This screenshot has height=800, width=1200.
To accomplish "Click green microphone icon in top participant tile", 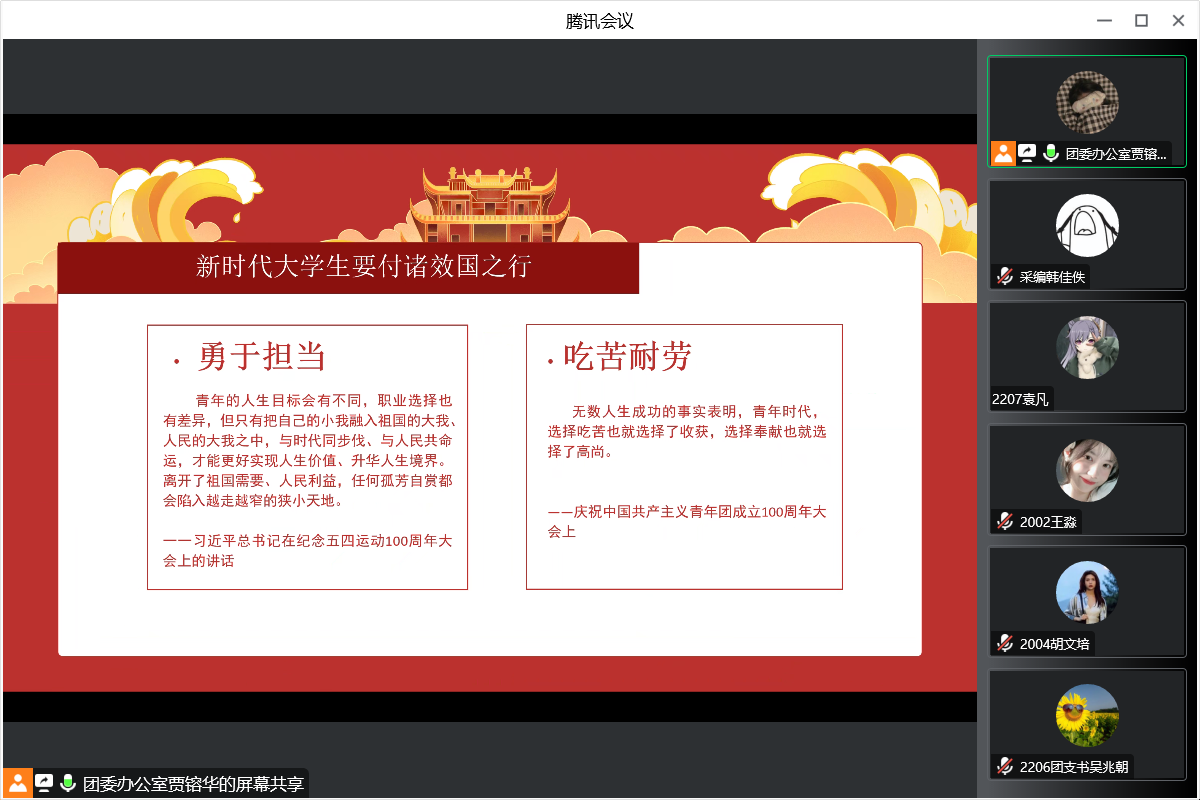I will (x=1051, y=153).
